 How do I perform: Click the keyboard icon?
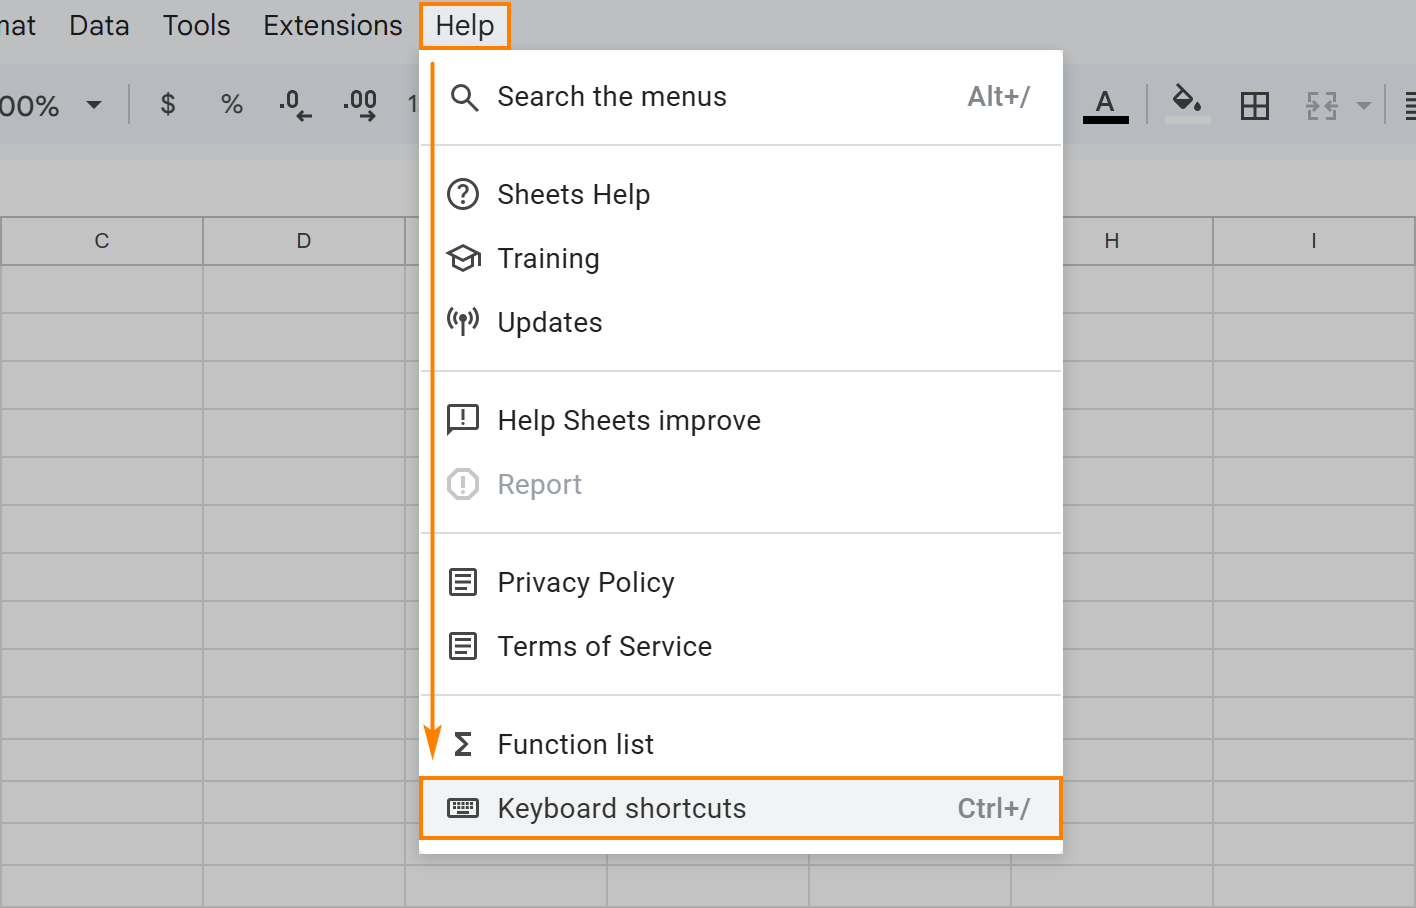click(x=463, y=808)
